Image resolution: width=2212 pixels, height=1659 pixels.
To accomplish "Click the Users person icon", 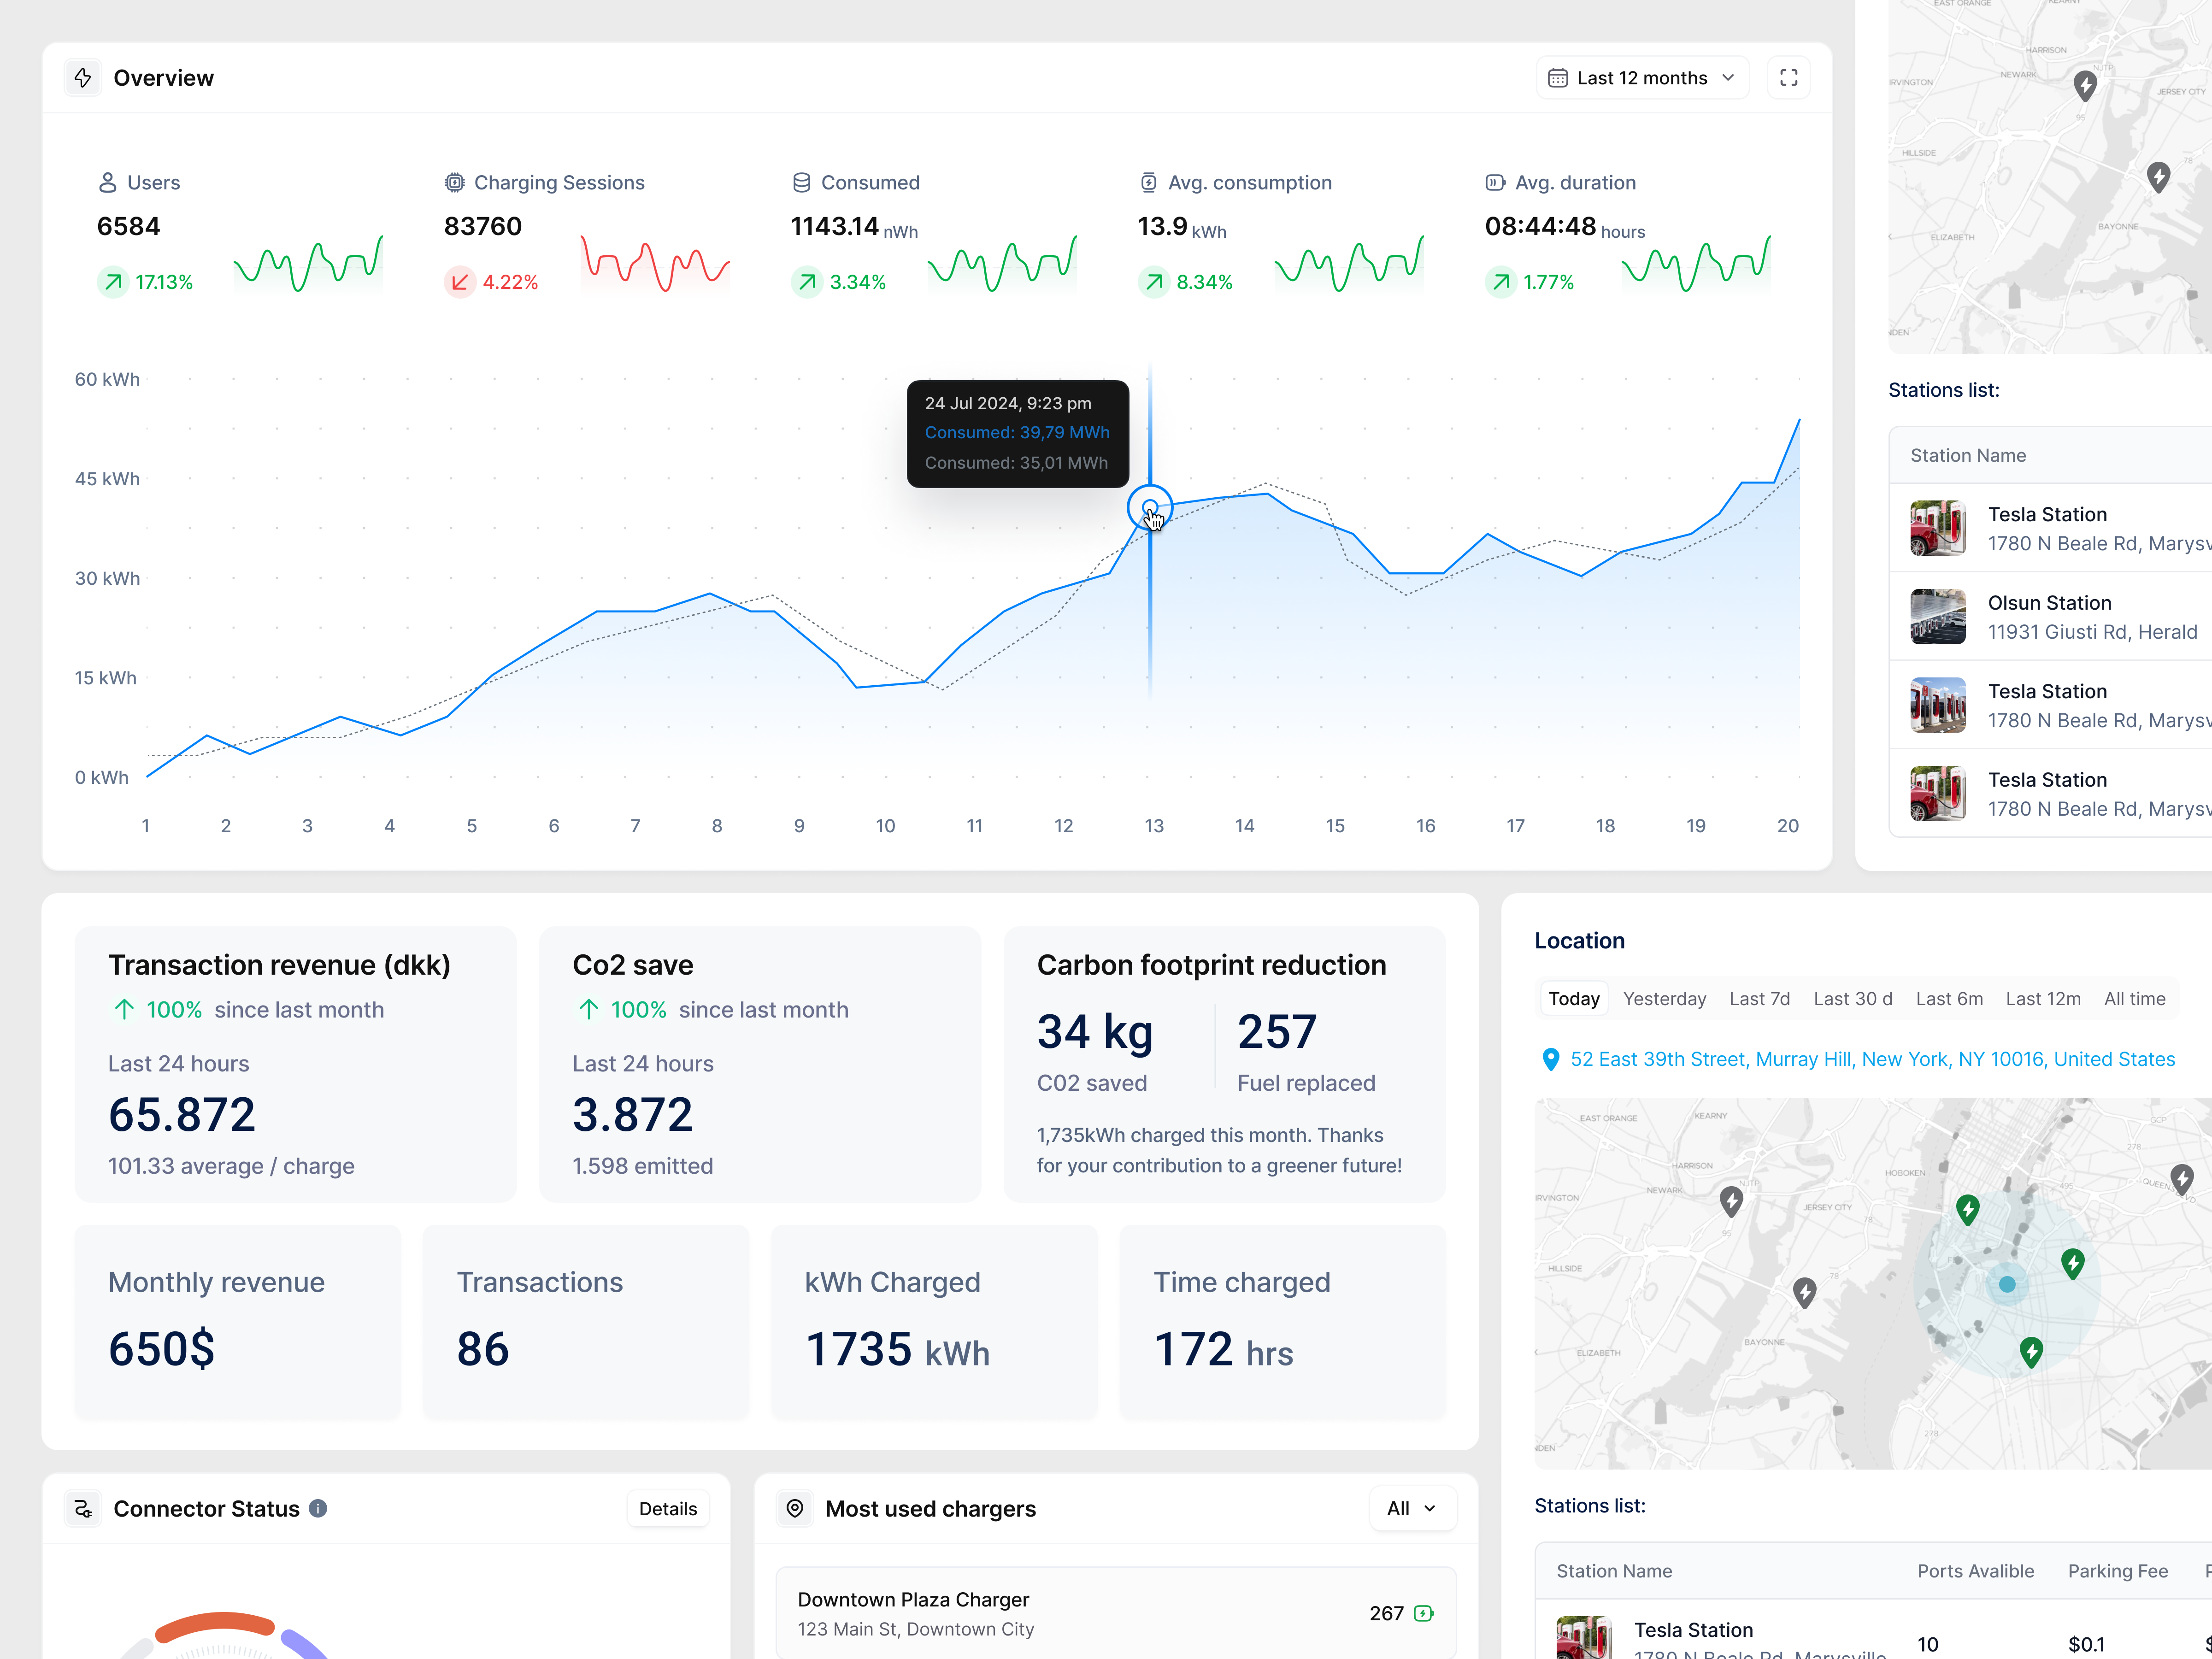I will [107, 183].
